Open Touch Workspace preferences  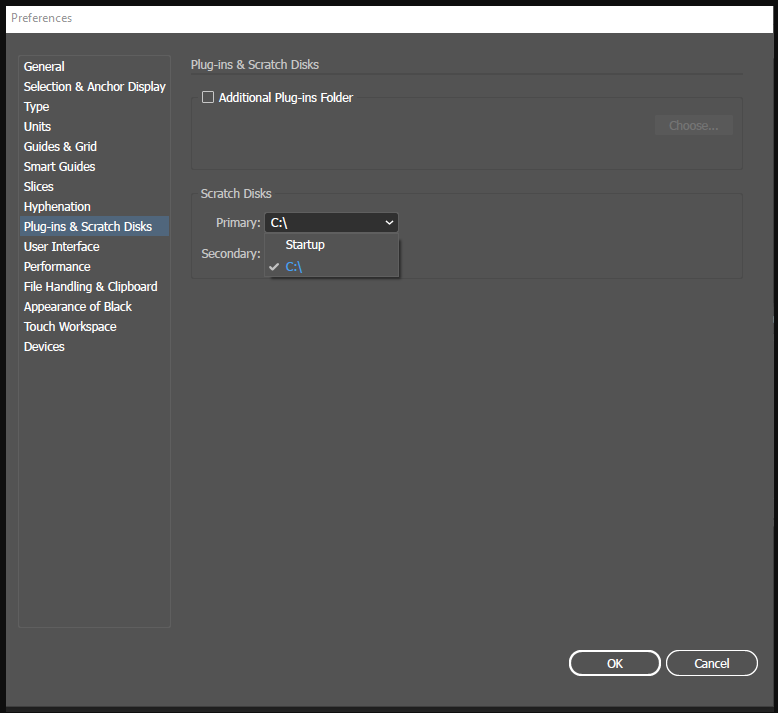point(94,326)
